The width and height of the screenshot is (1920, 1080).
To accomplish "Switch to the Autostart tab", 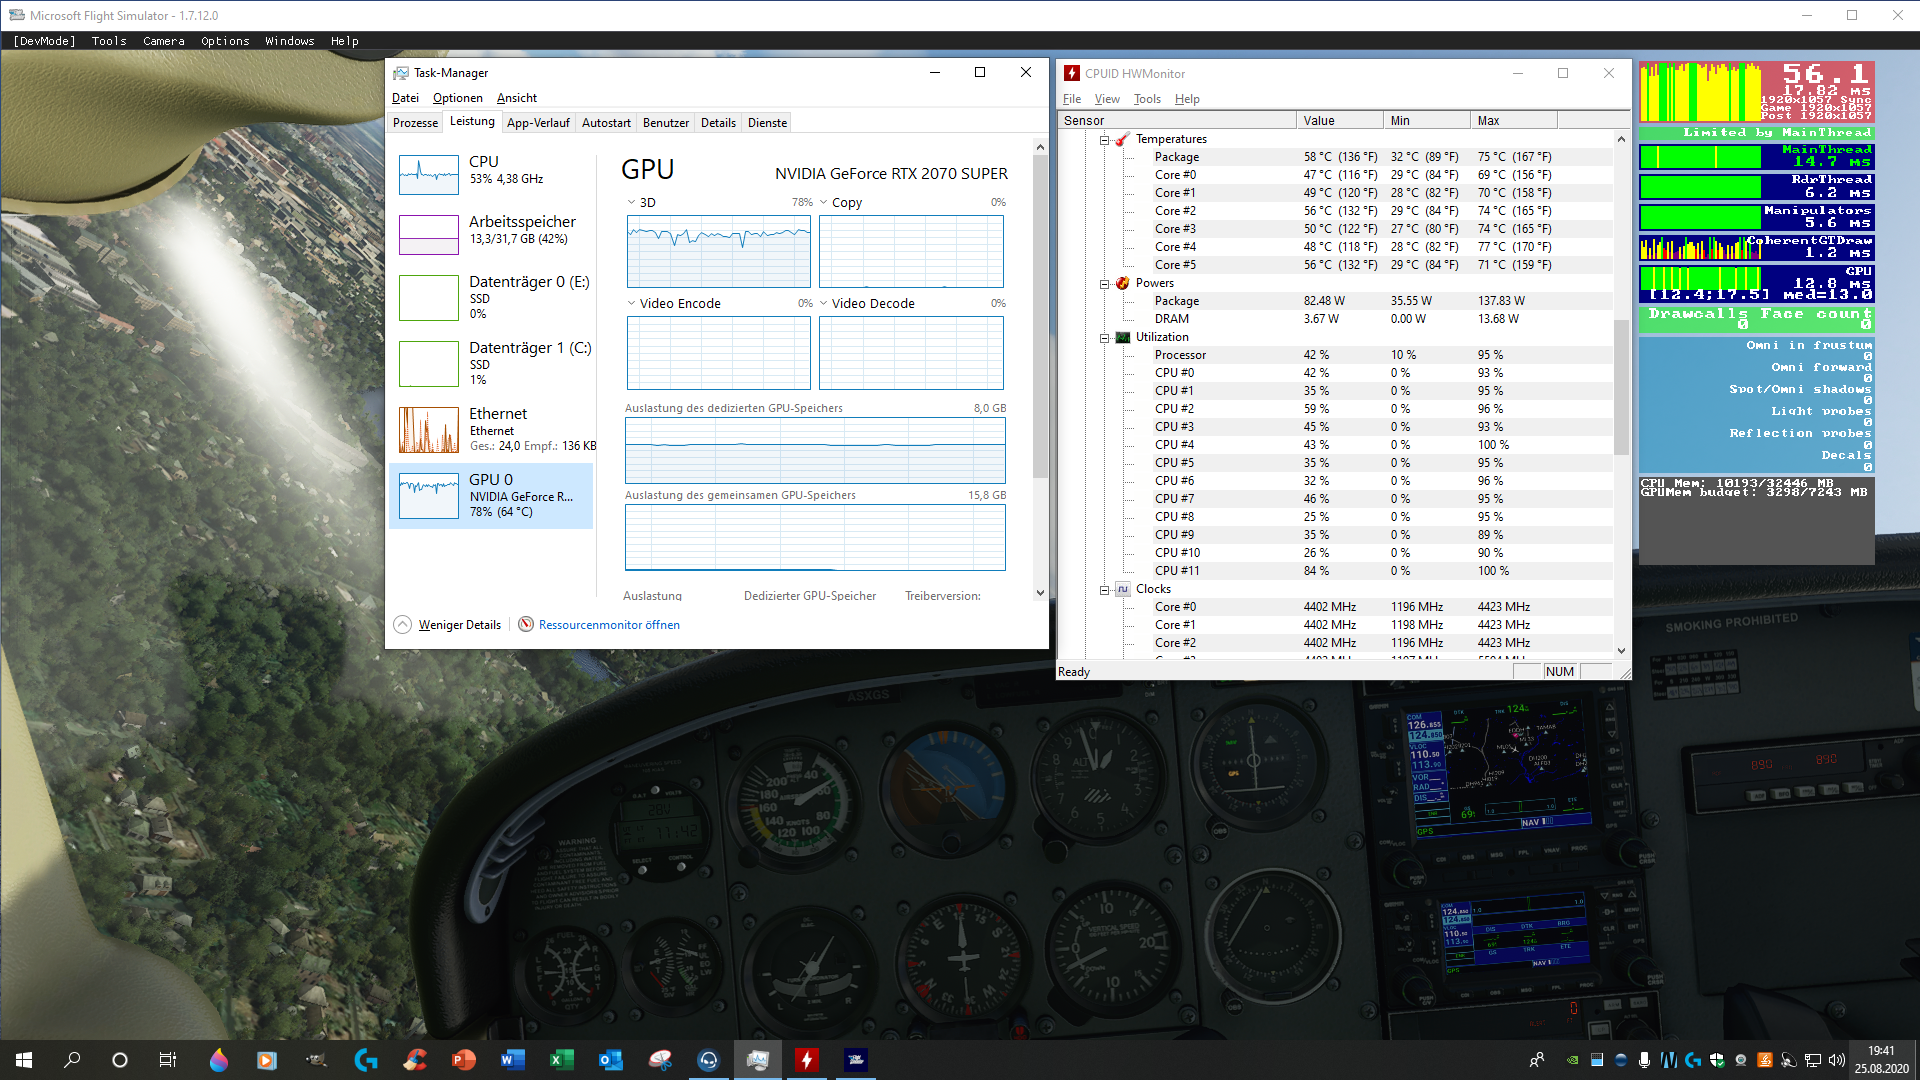I will pos(606,123).
